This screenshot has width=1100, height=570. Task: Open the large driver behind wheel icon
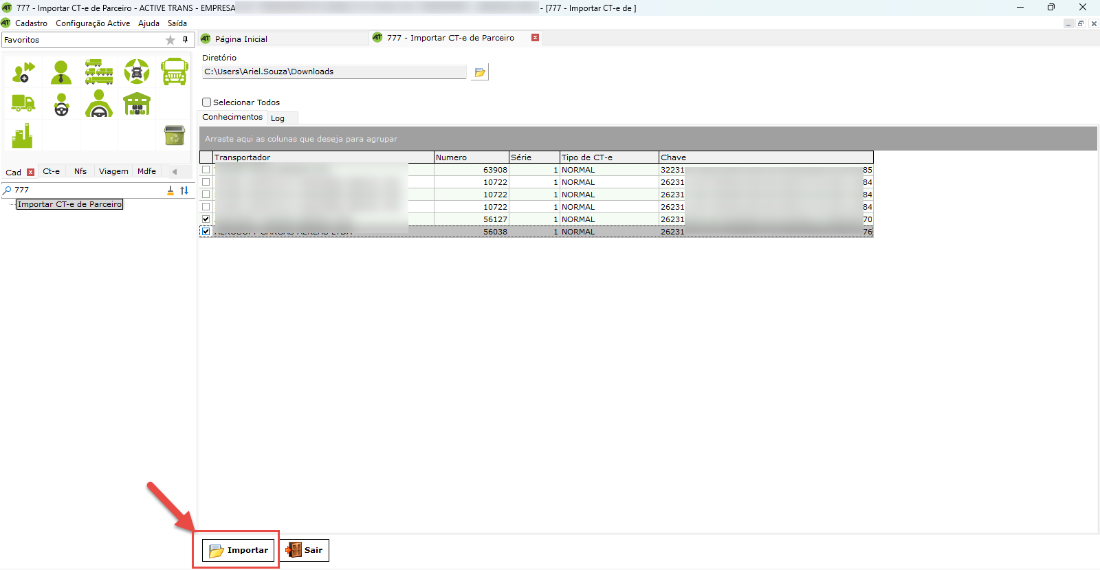(x=99, y=104)
